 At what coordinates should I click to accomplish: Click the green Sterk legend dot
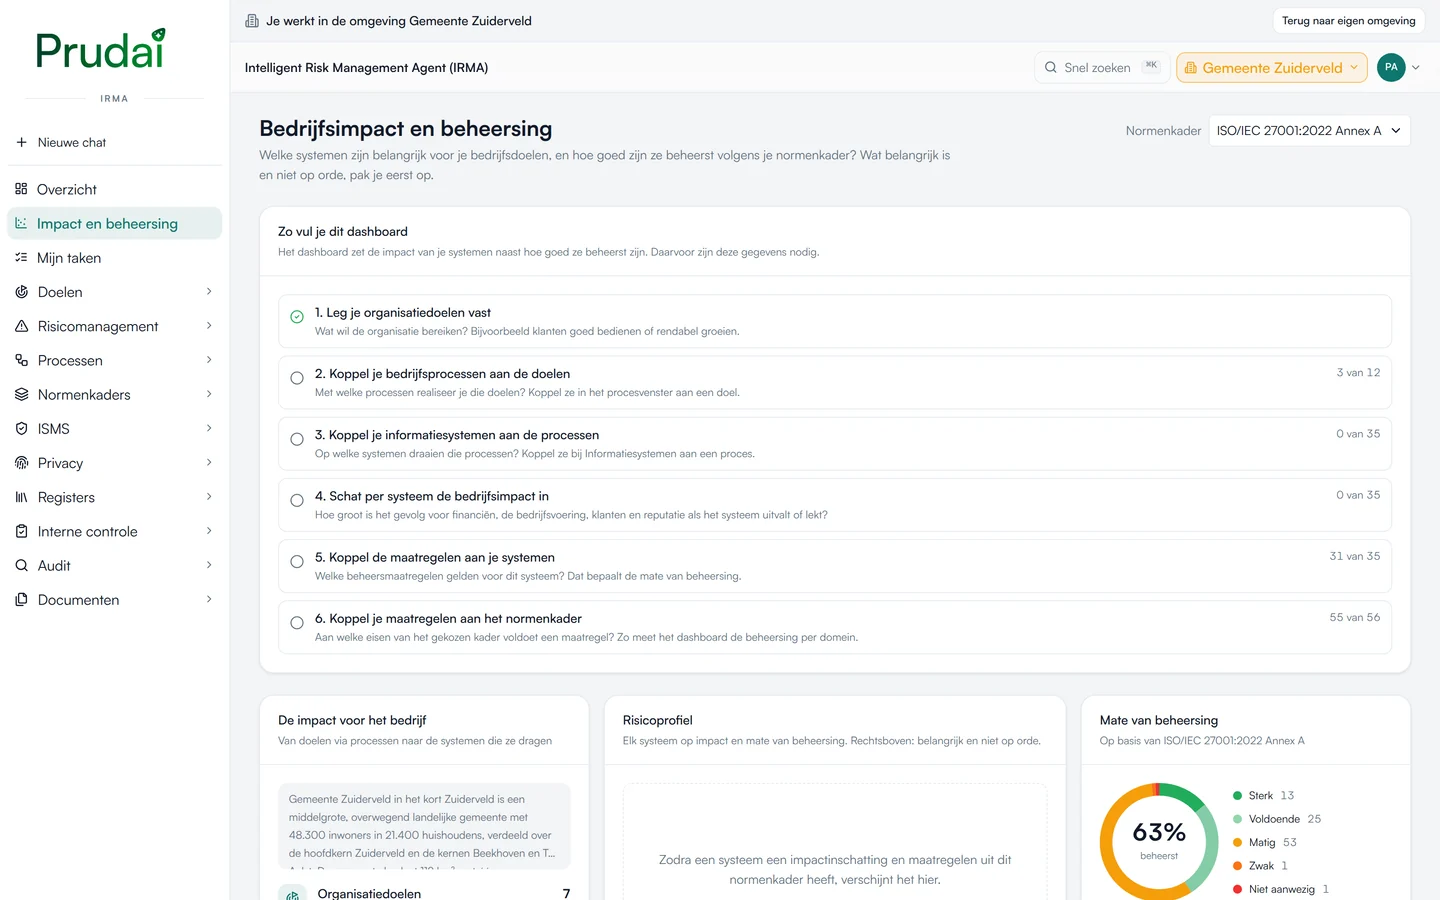click(x=1237, y=796)
